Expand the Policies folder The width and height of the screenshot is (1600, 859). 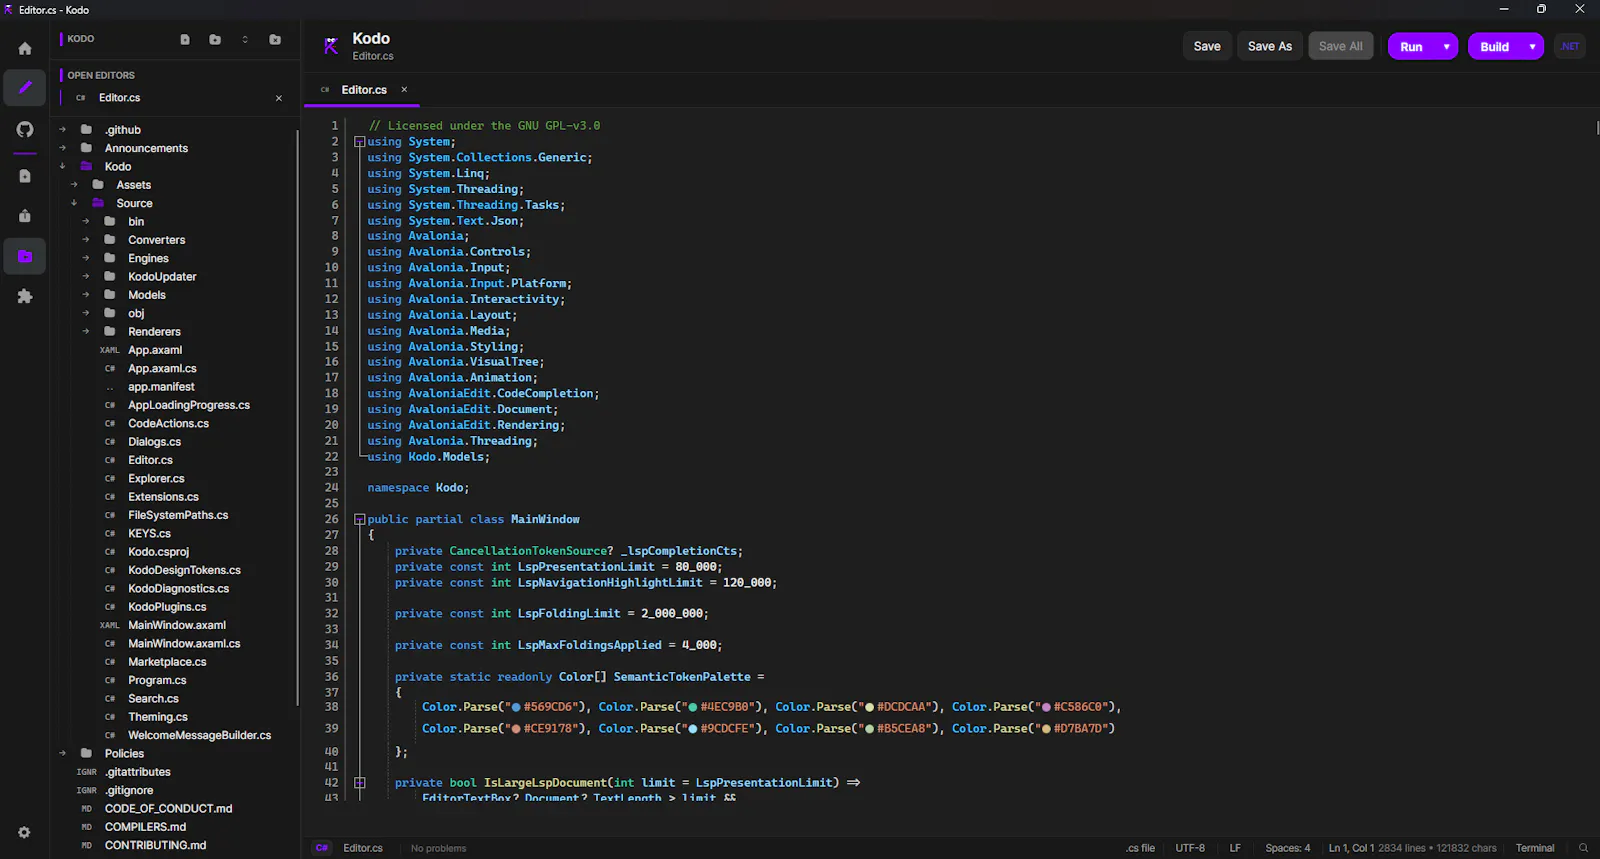click(62, 754)
